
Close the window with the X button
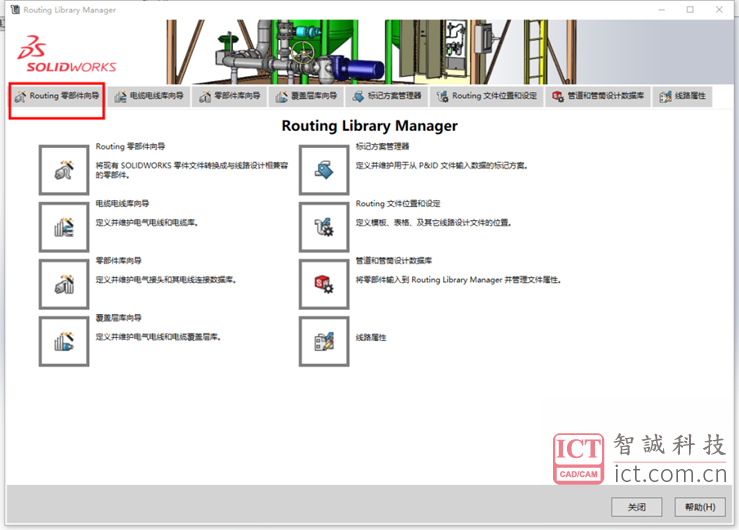point(719,9)
